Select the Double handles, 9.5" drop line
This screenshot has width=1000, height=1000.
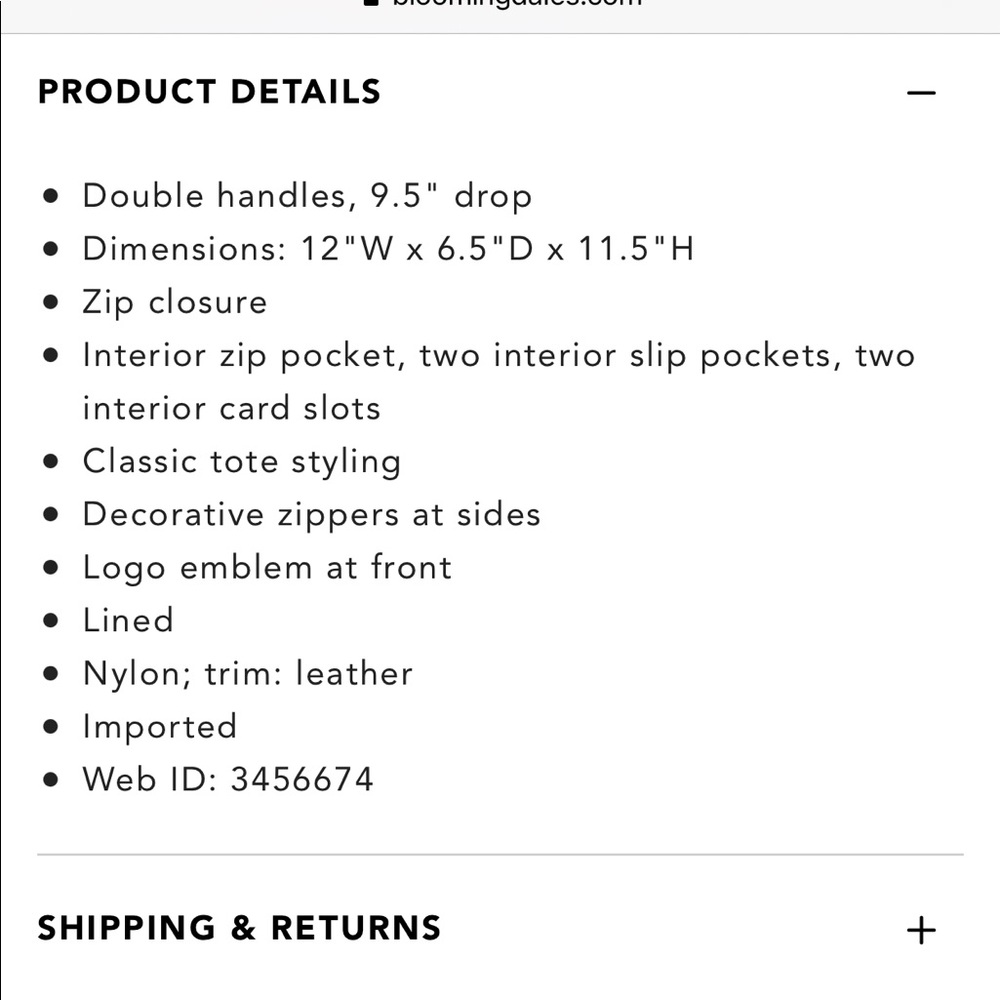308,196
